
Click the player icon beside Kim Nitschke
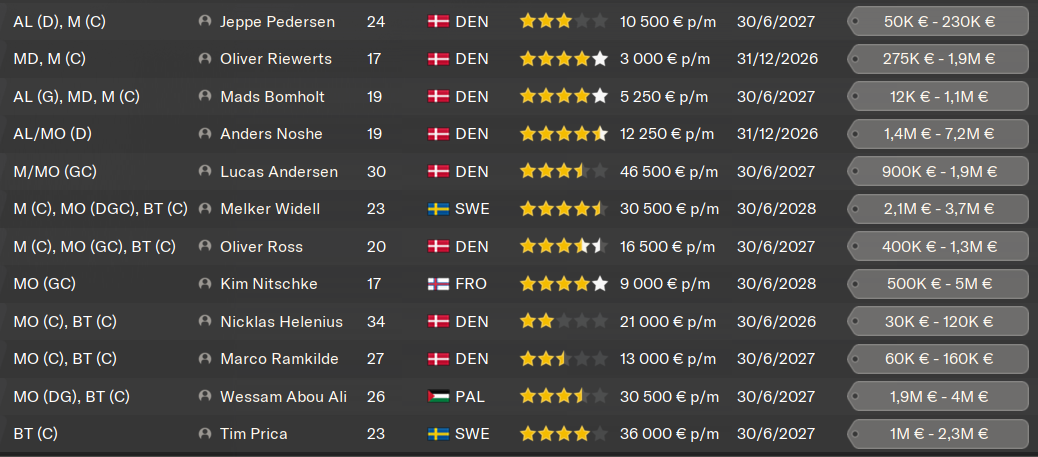point(205,284)
